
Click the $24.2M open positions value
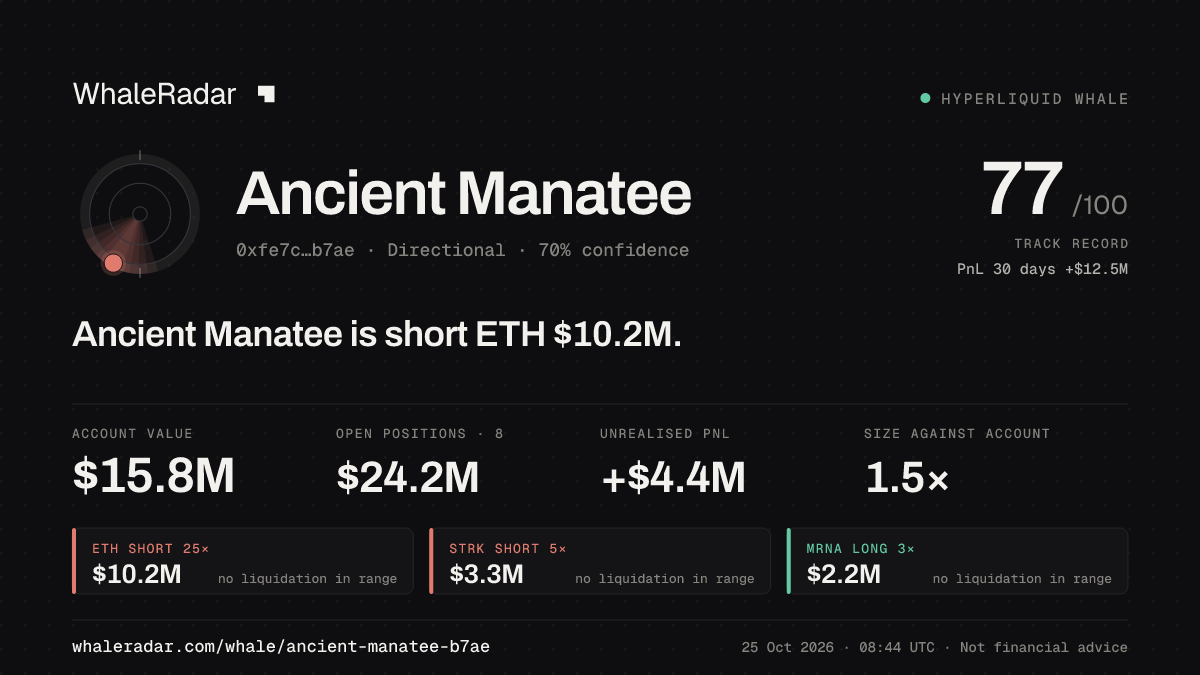click(407, 477)
